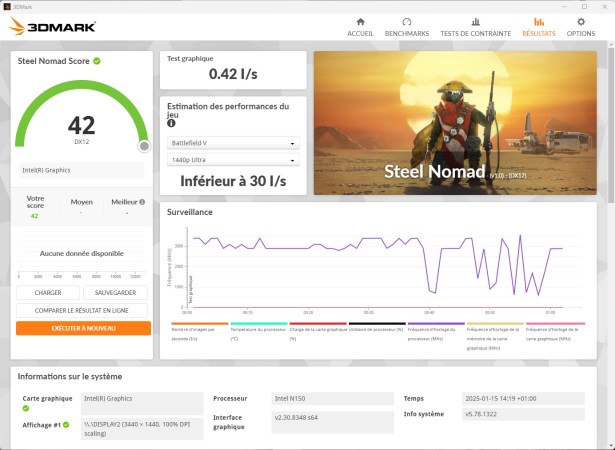615x450 pixels.
Task: Click the Sauvegarder button
Action: 115,293
